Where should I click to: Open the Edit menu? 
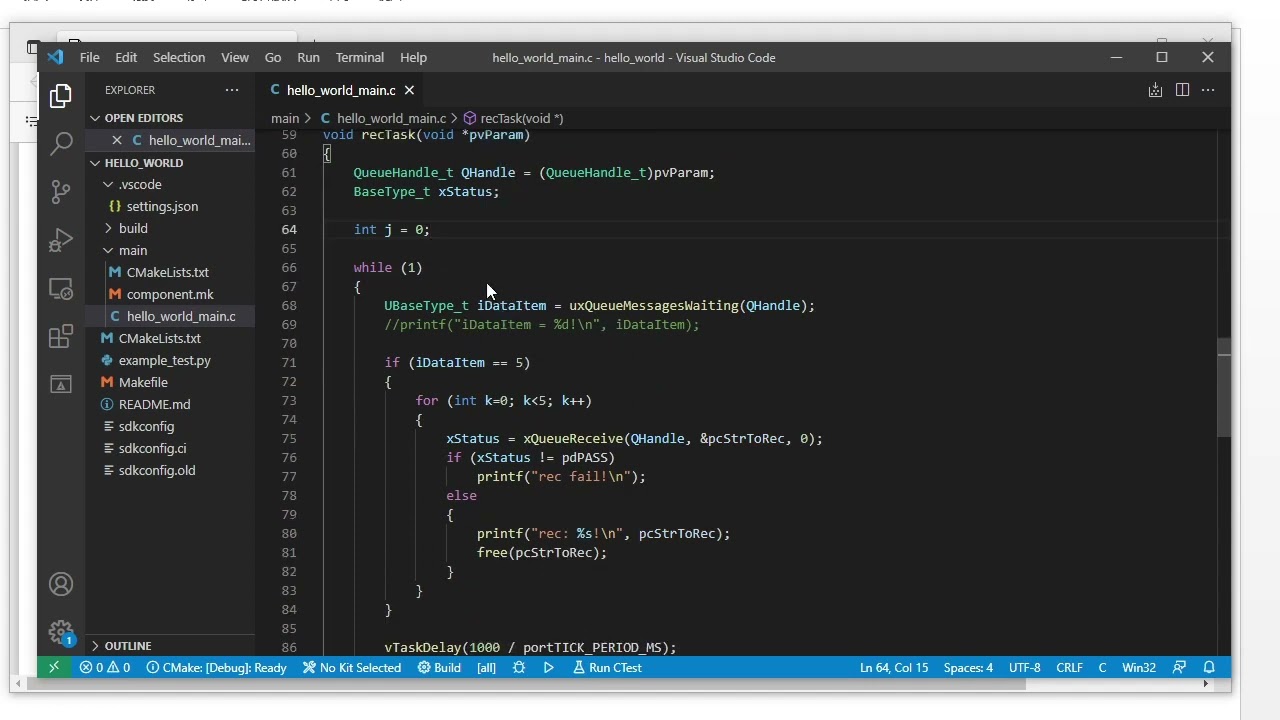point(126,57)
